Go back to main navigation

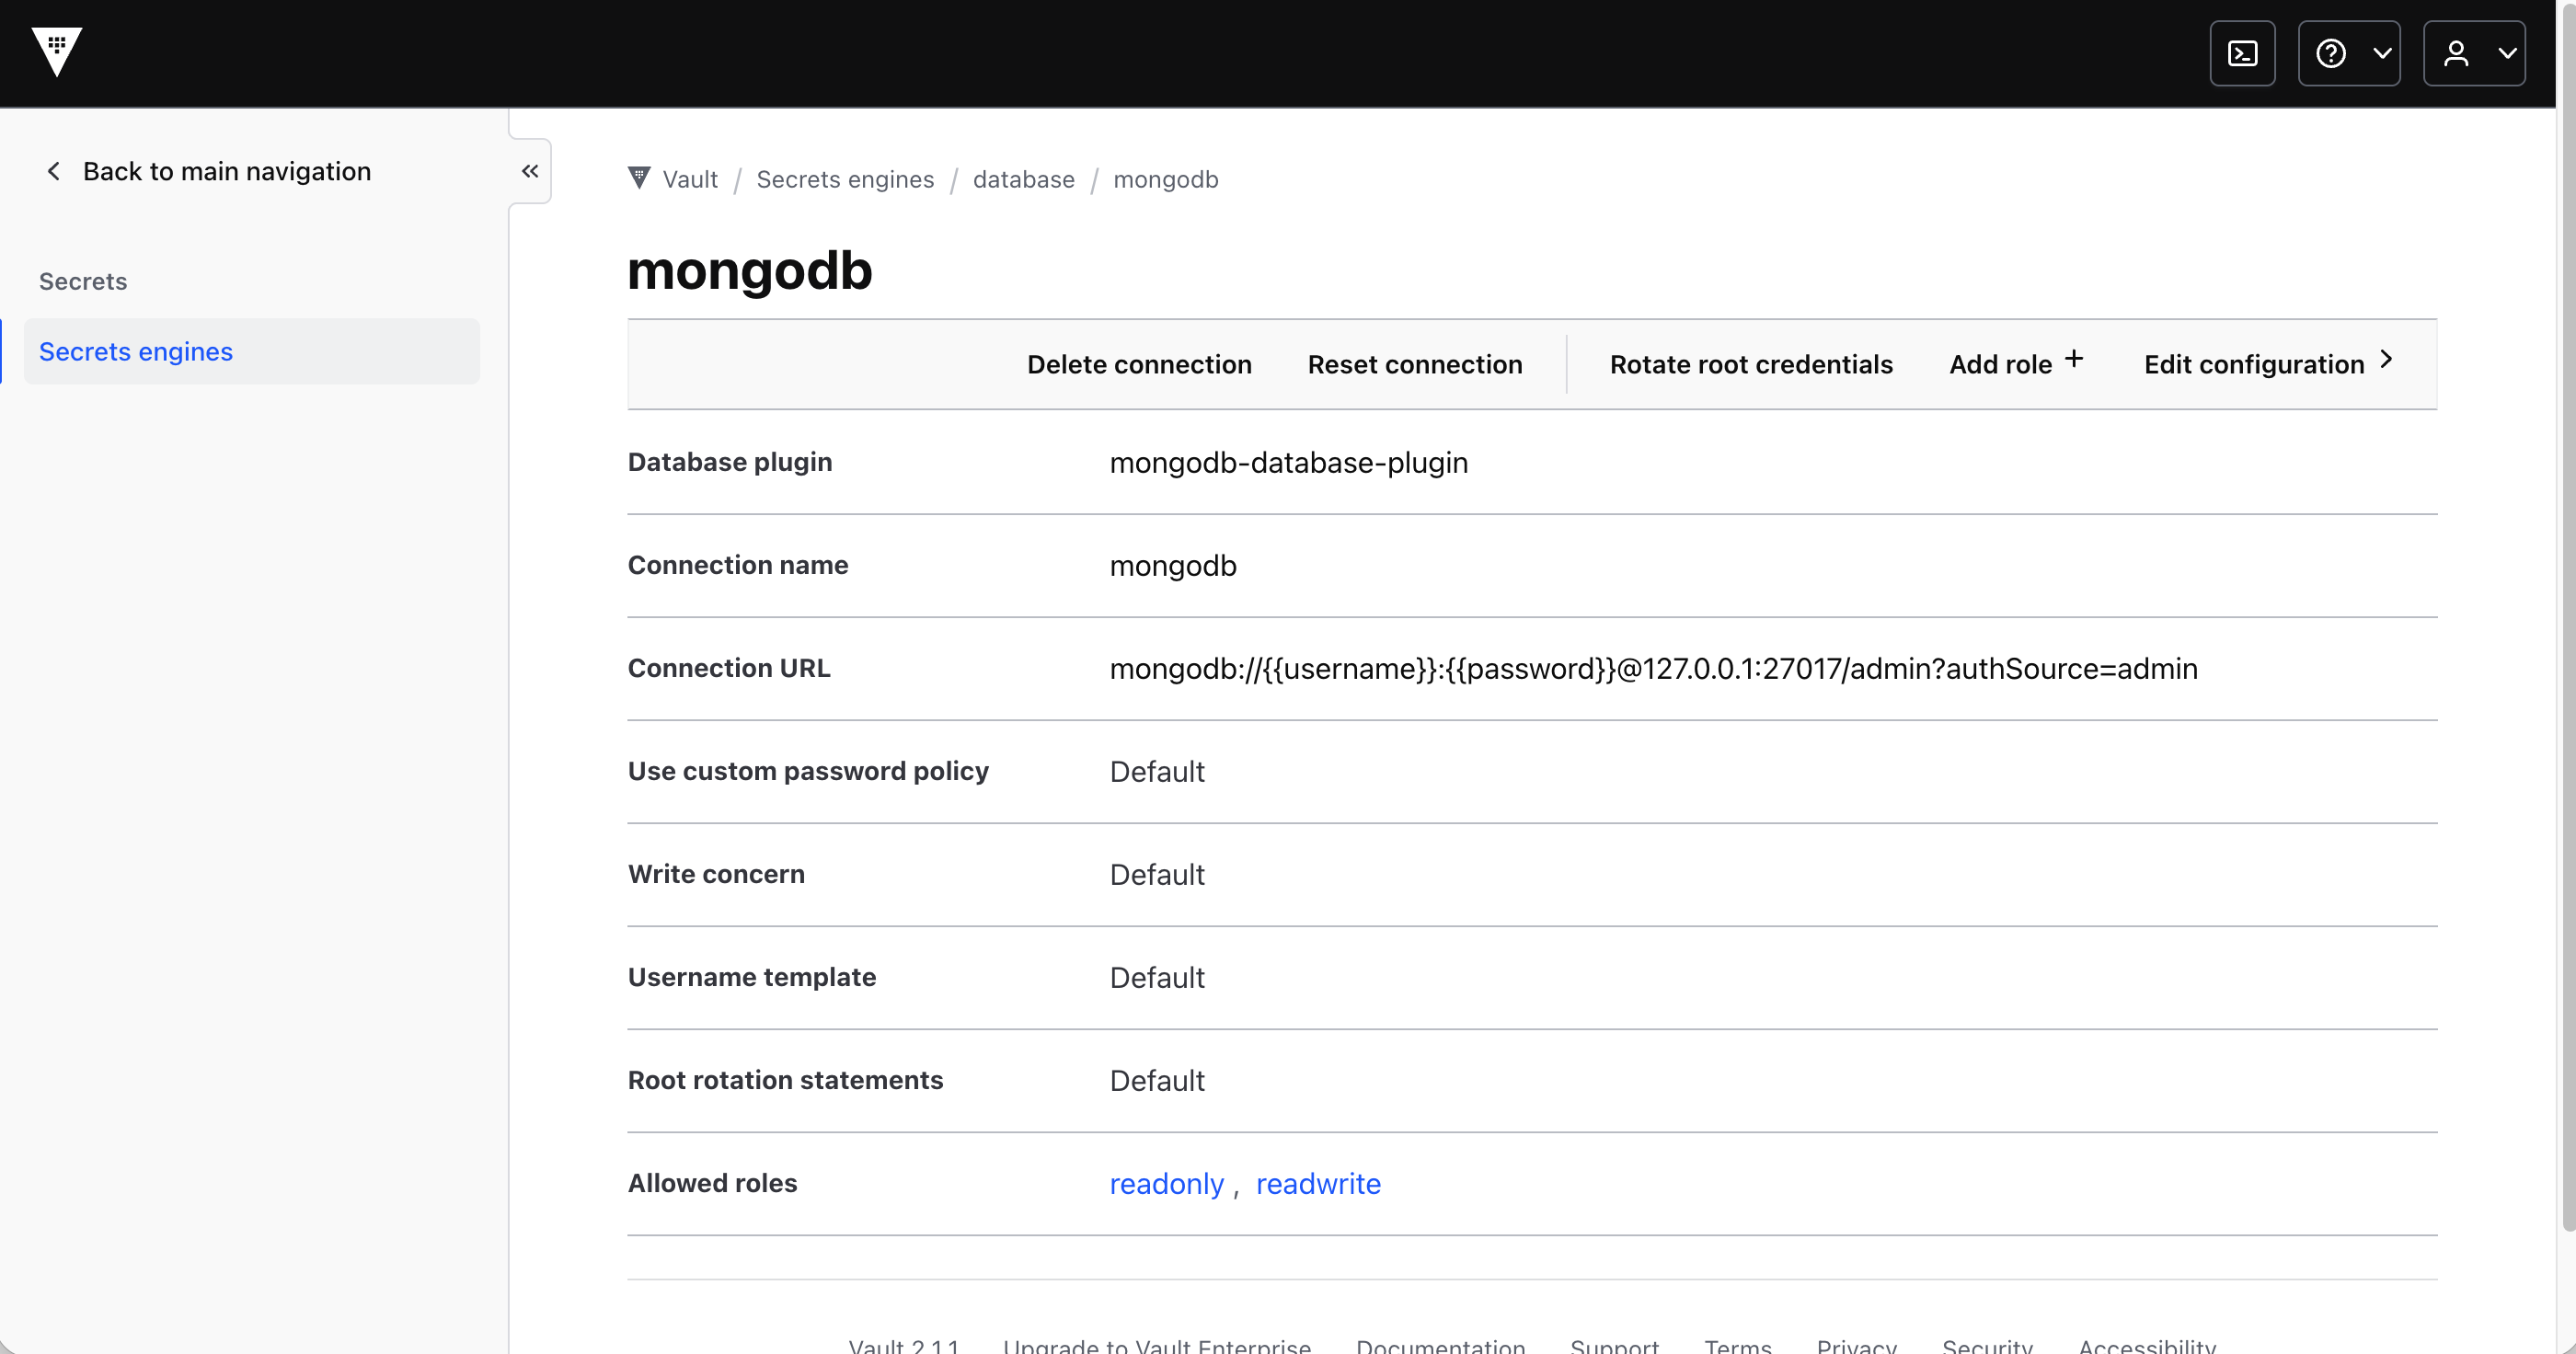[208, 171]
